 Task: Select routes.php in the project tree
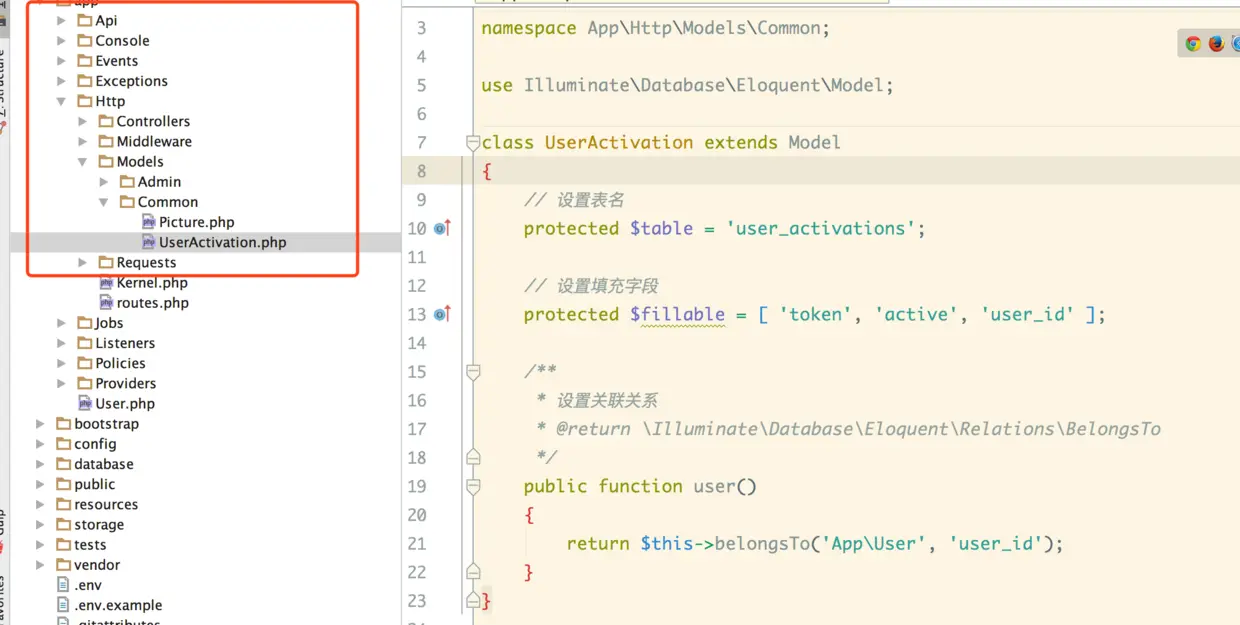[152, 303]
